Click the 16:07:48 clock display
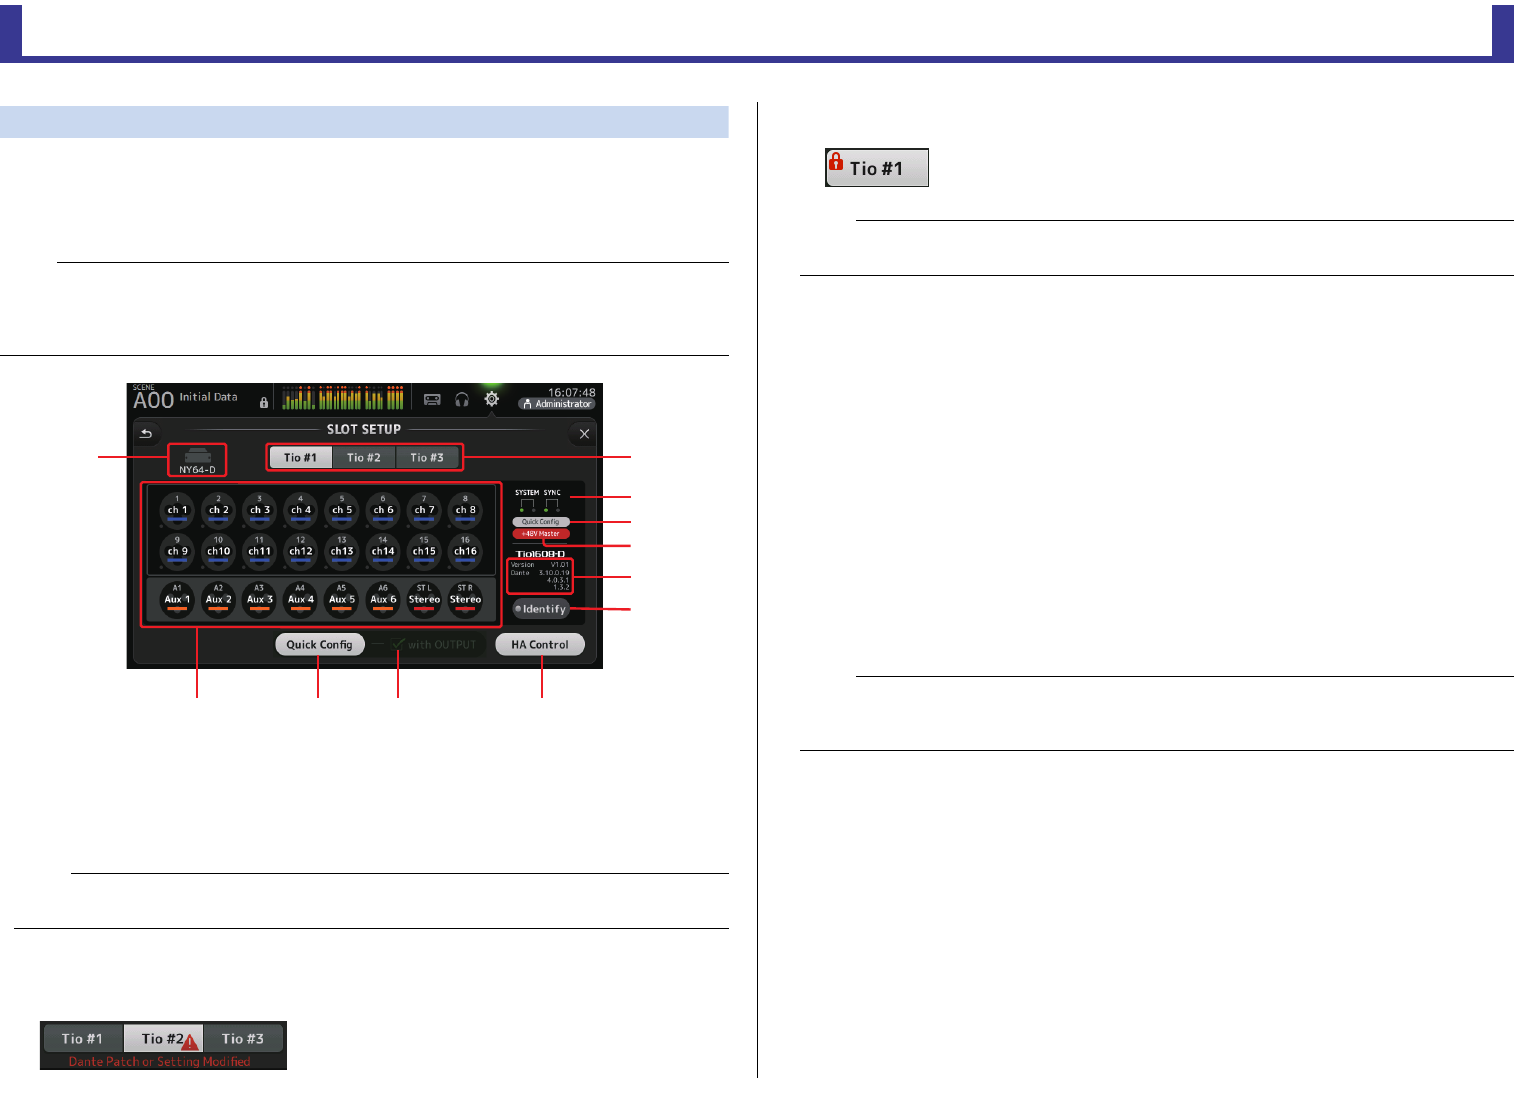Image resolution: width=1514 pixels, height=1120 pixels. [572, 392]
